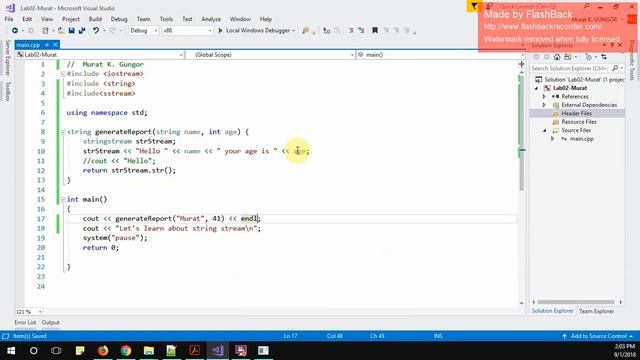Open the x86 platform dropdown

(187, 31)
